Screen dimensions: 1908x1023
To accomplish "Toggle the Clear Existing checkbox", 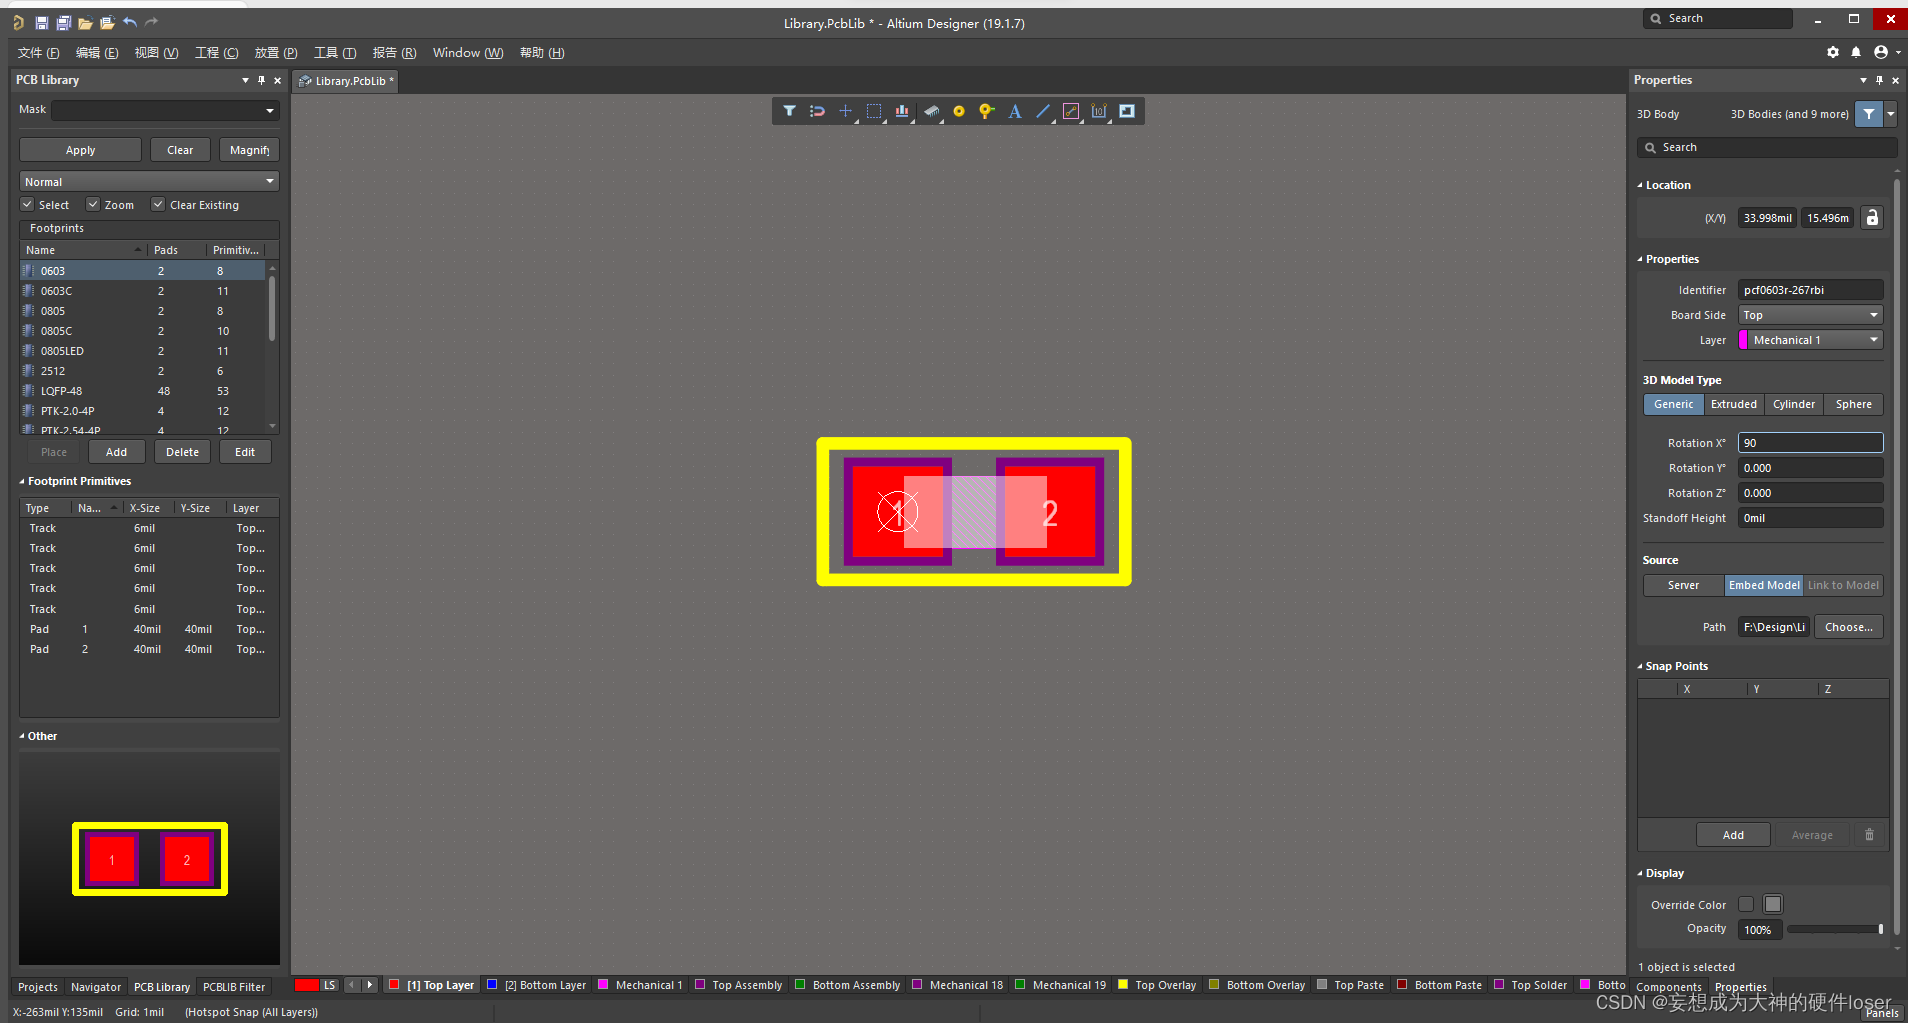I will (158, 204).
